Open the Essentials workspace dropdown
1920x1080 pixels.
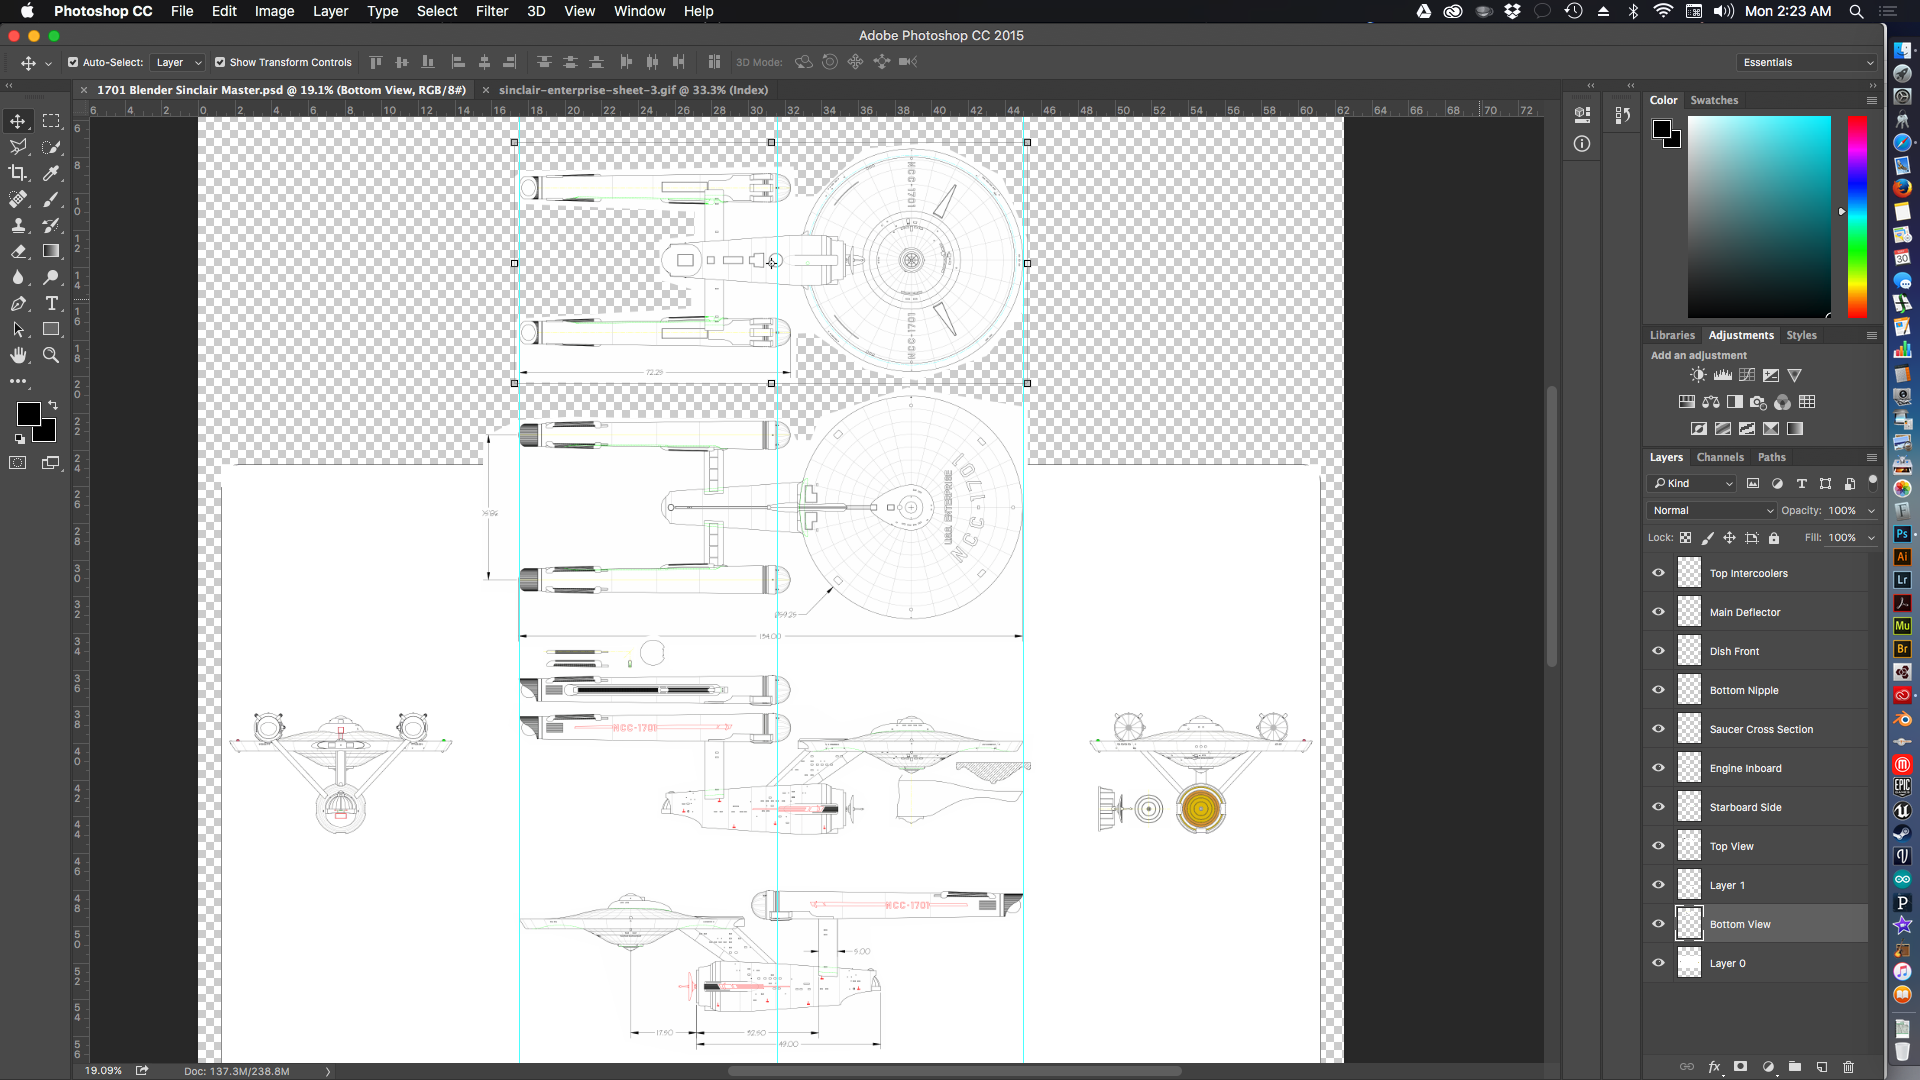(x=1808, y=62)
